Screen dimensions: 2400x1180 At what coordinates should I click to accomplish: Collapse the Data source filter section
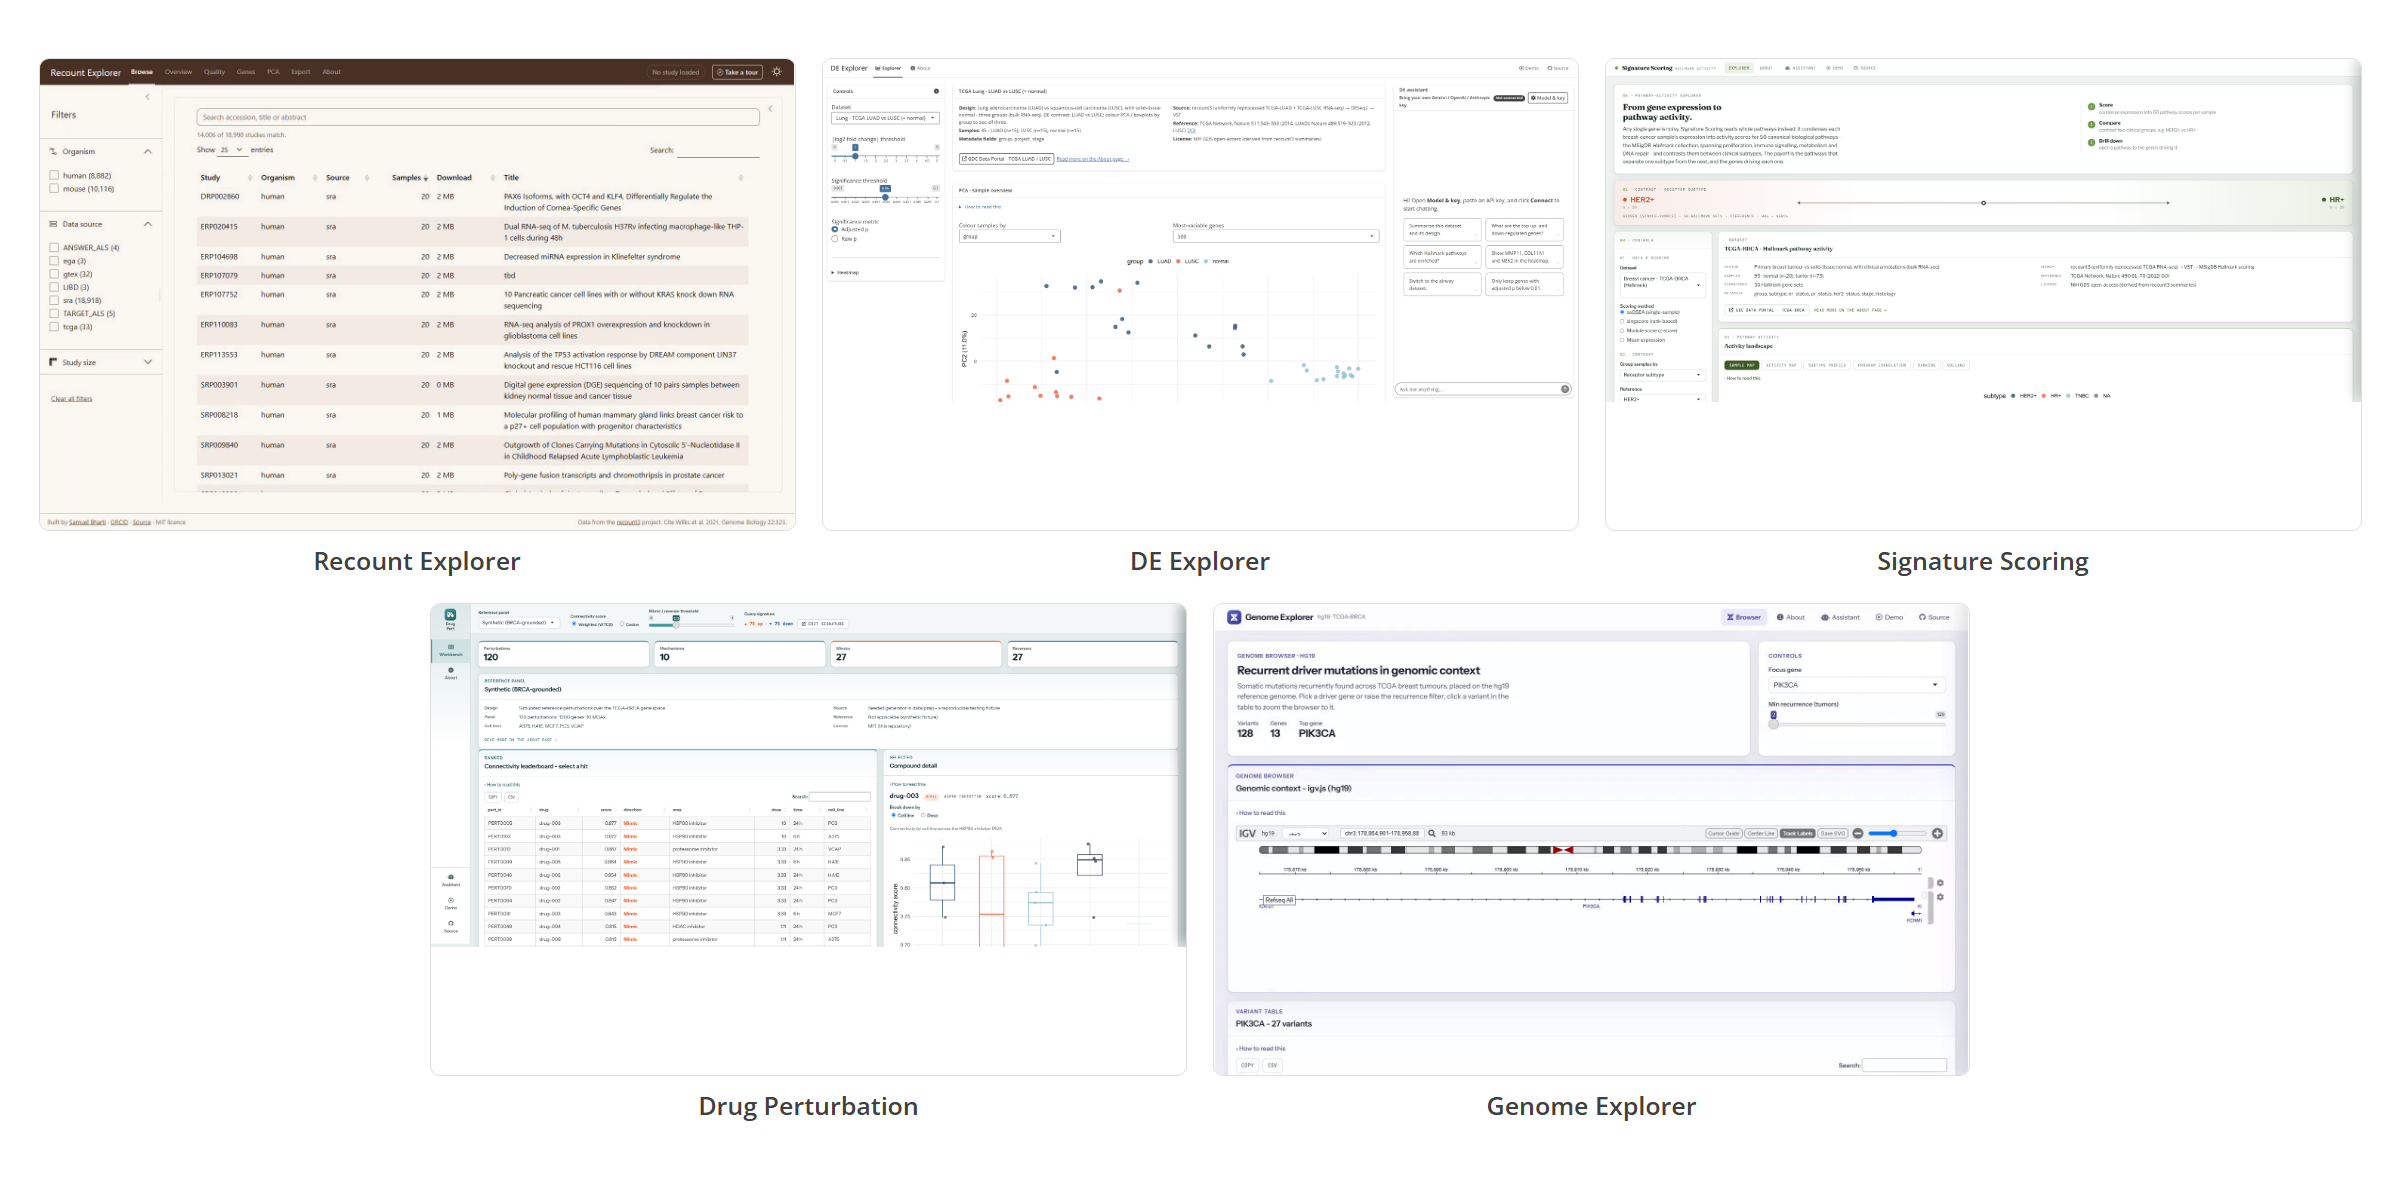pyautogui.click(x=148, y=224)
